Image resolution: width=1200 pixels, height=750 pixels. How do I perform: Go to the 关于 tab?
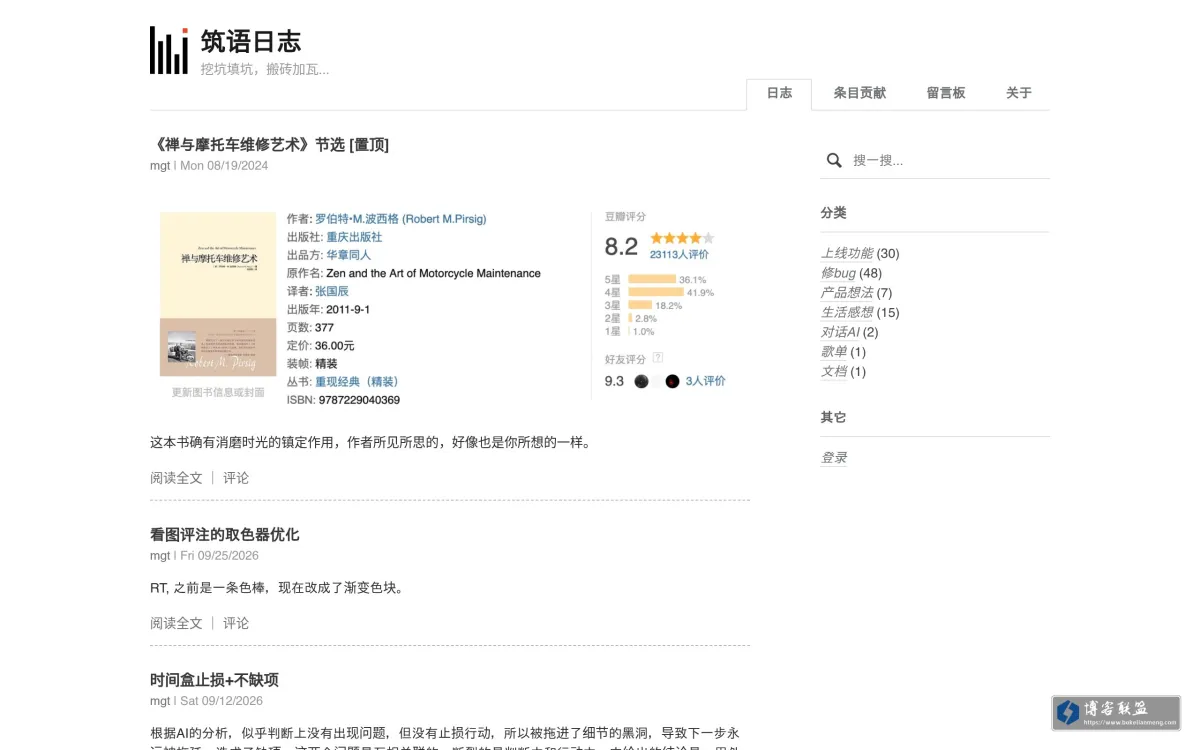(1019, 93)
